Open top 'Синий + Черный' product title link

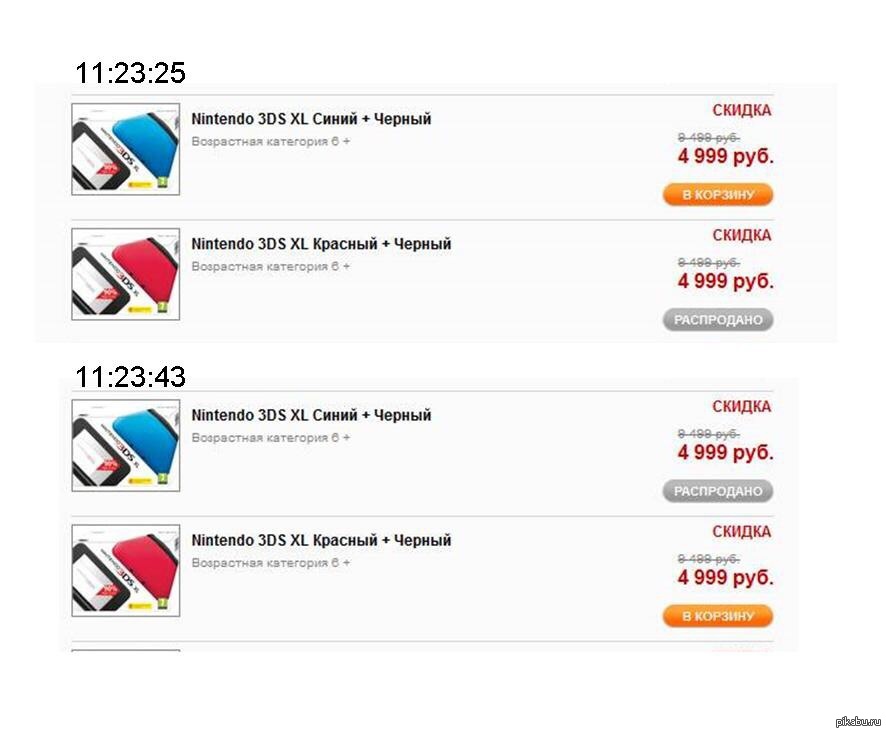311,119
